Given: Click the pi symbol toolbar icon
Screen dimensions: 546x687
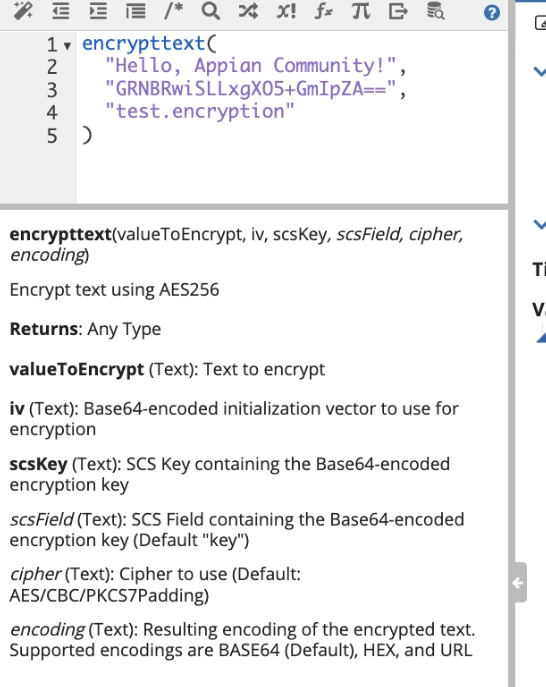Looking at the screenshot, I should (x=361, y=11).
